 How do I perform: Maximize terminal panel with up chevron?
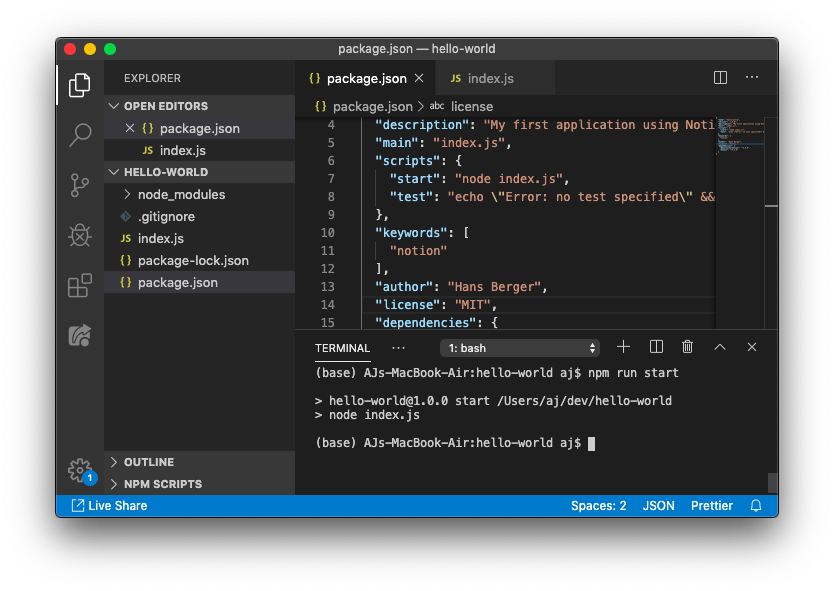coord(719,347)
